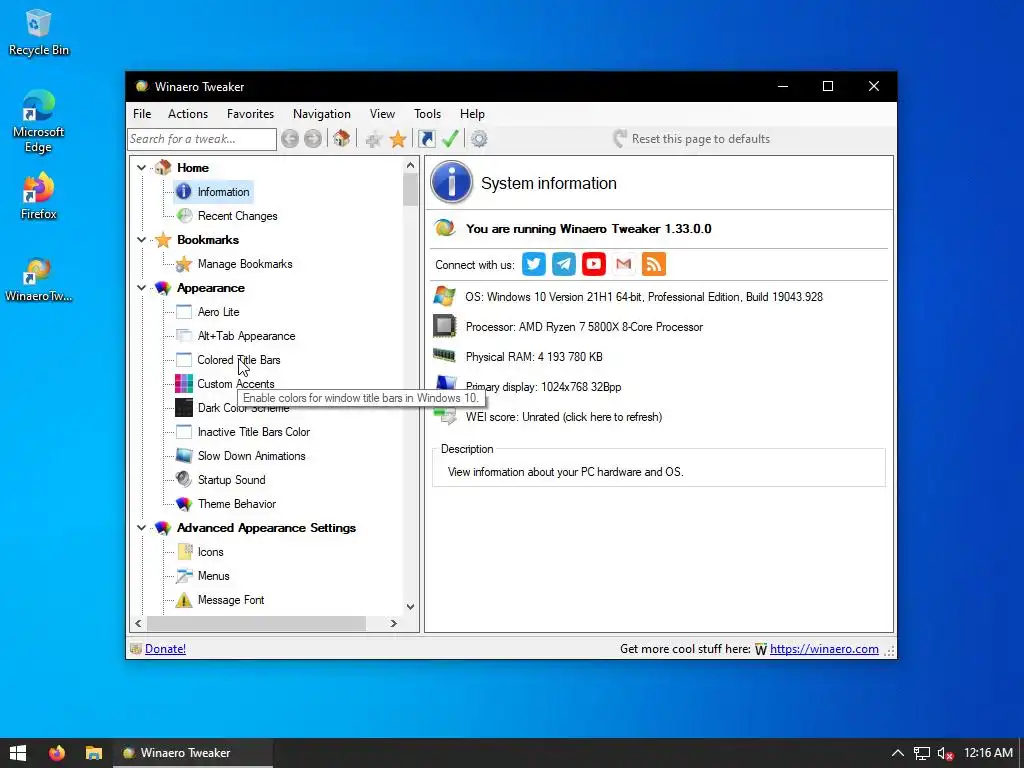Click the Startup Sound speaker icon
Viewport: 1024px width, 768px height.
click(184, 479)
